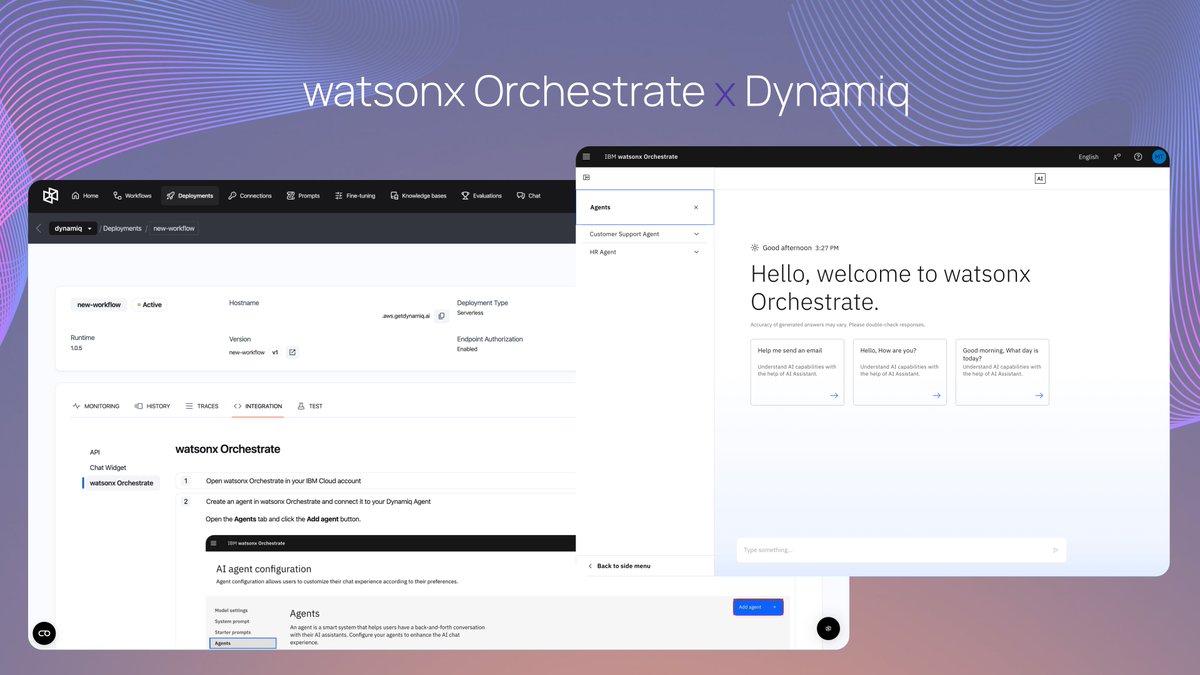Viewport: 1200px width, 675px height.
Task: Open the user avatar in Orchestrate header
Action: coord(1159,156)
